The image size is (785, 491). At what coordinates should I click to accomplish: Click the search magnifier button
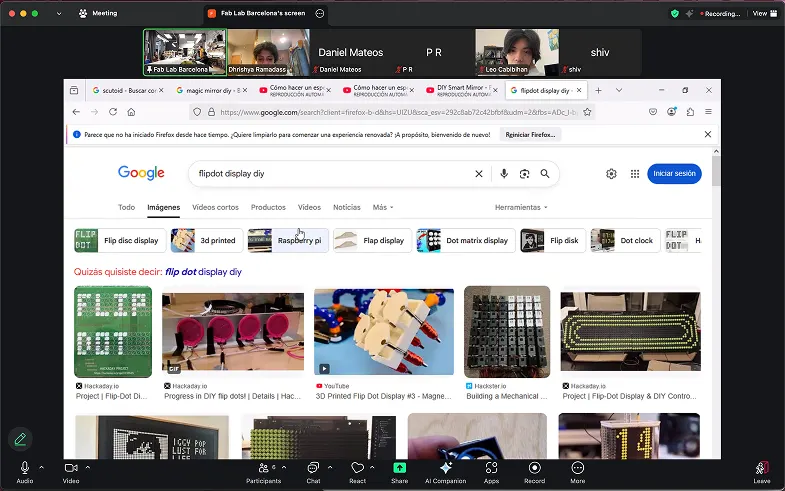coord(545,174)
